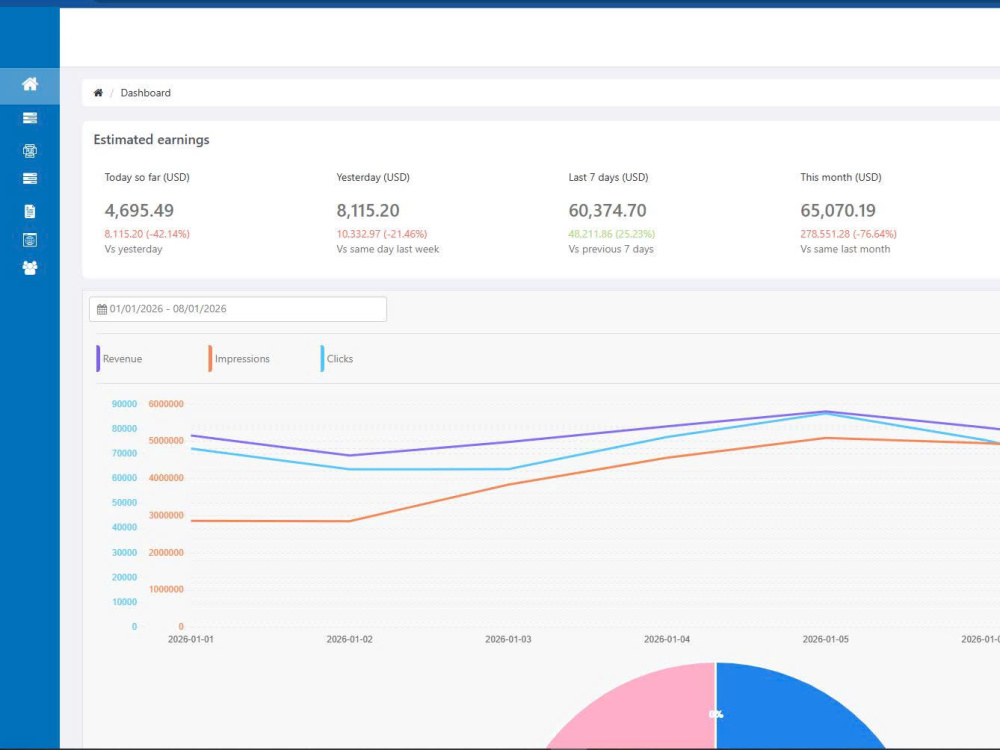
Task: Select the 'Yesterday (USD)' label
Action: (x=373, y=177)
